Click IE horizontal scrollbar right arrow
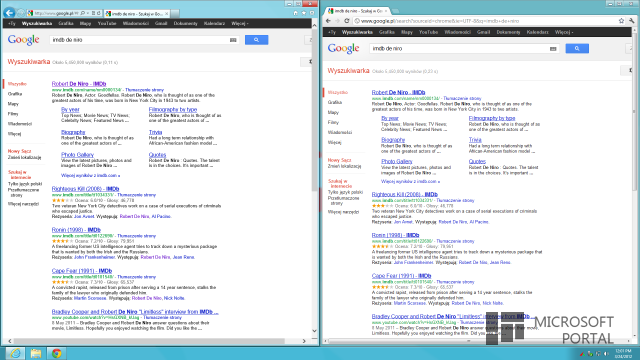 click(x=304, y=341)
